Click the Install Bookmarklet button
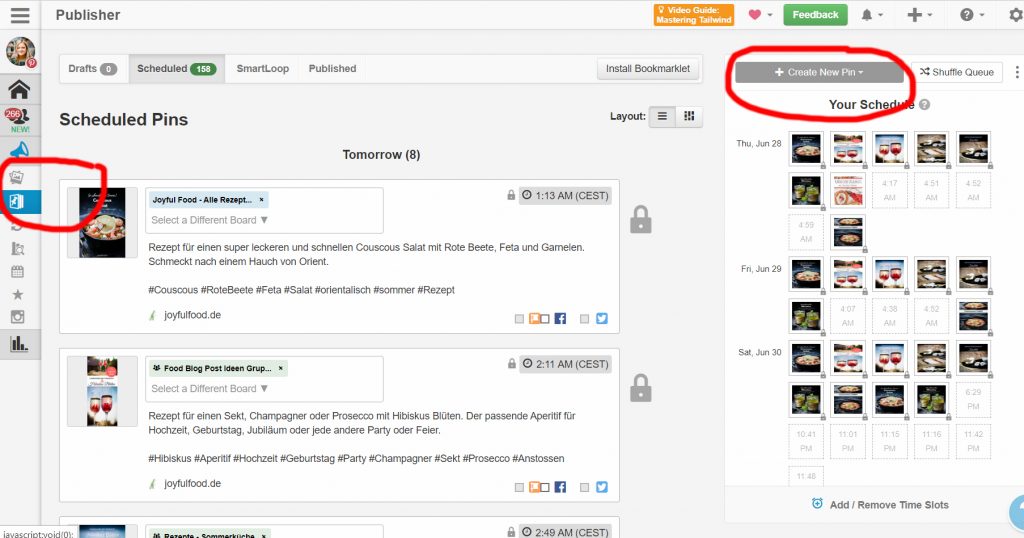Image resolution: width=1024 pixels, height=538 pixels. point(647,69)
